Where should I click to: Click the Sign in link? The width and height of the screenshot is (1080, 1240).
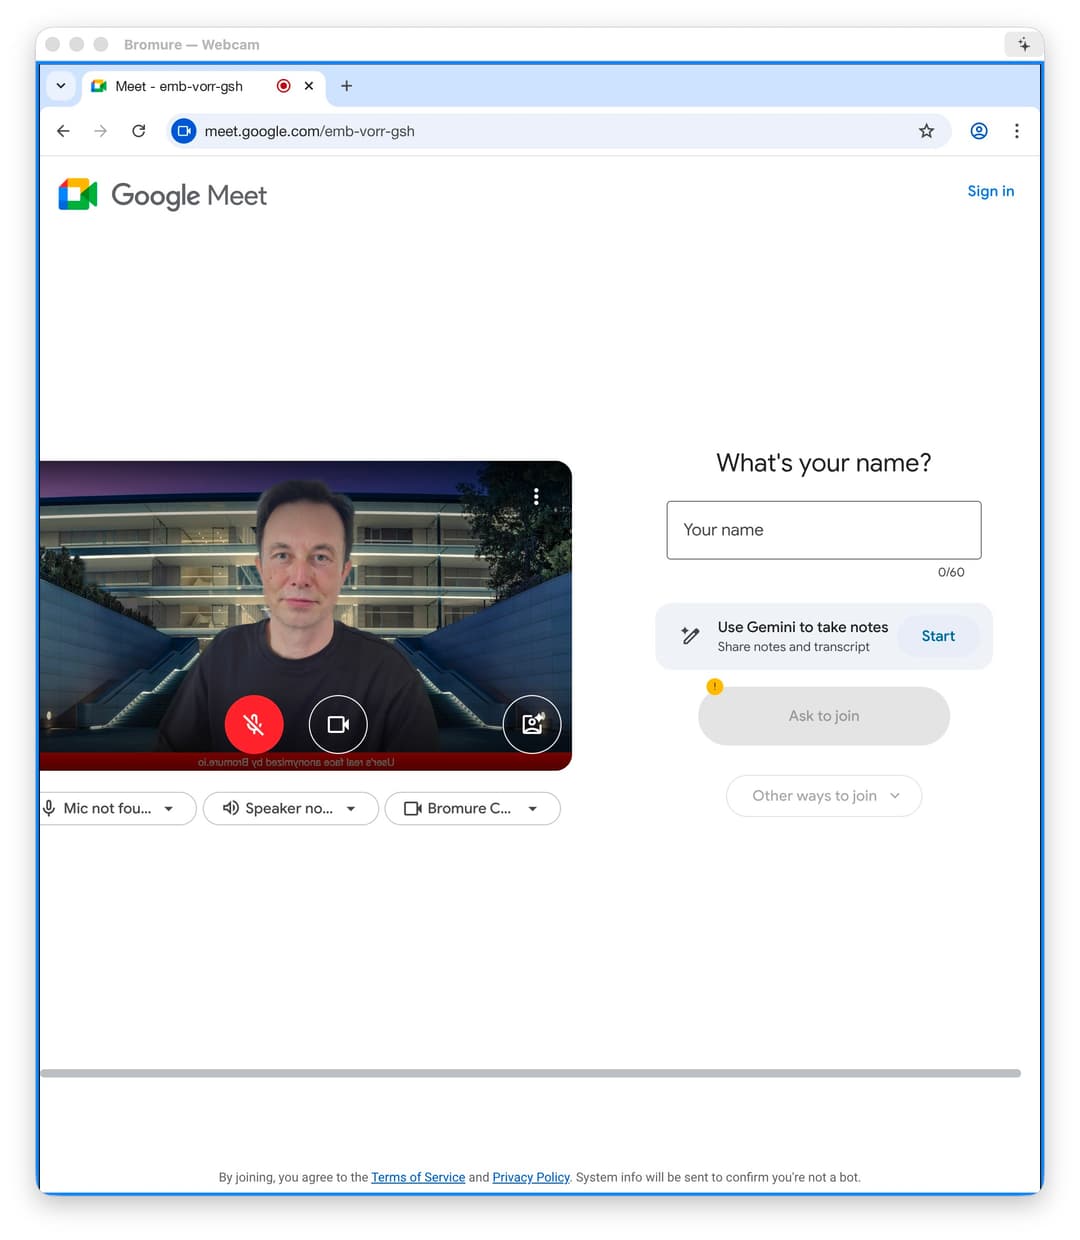990,191
